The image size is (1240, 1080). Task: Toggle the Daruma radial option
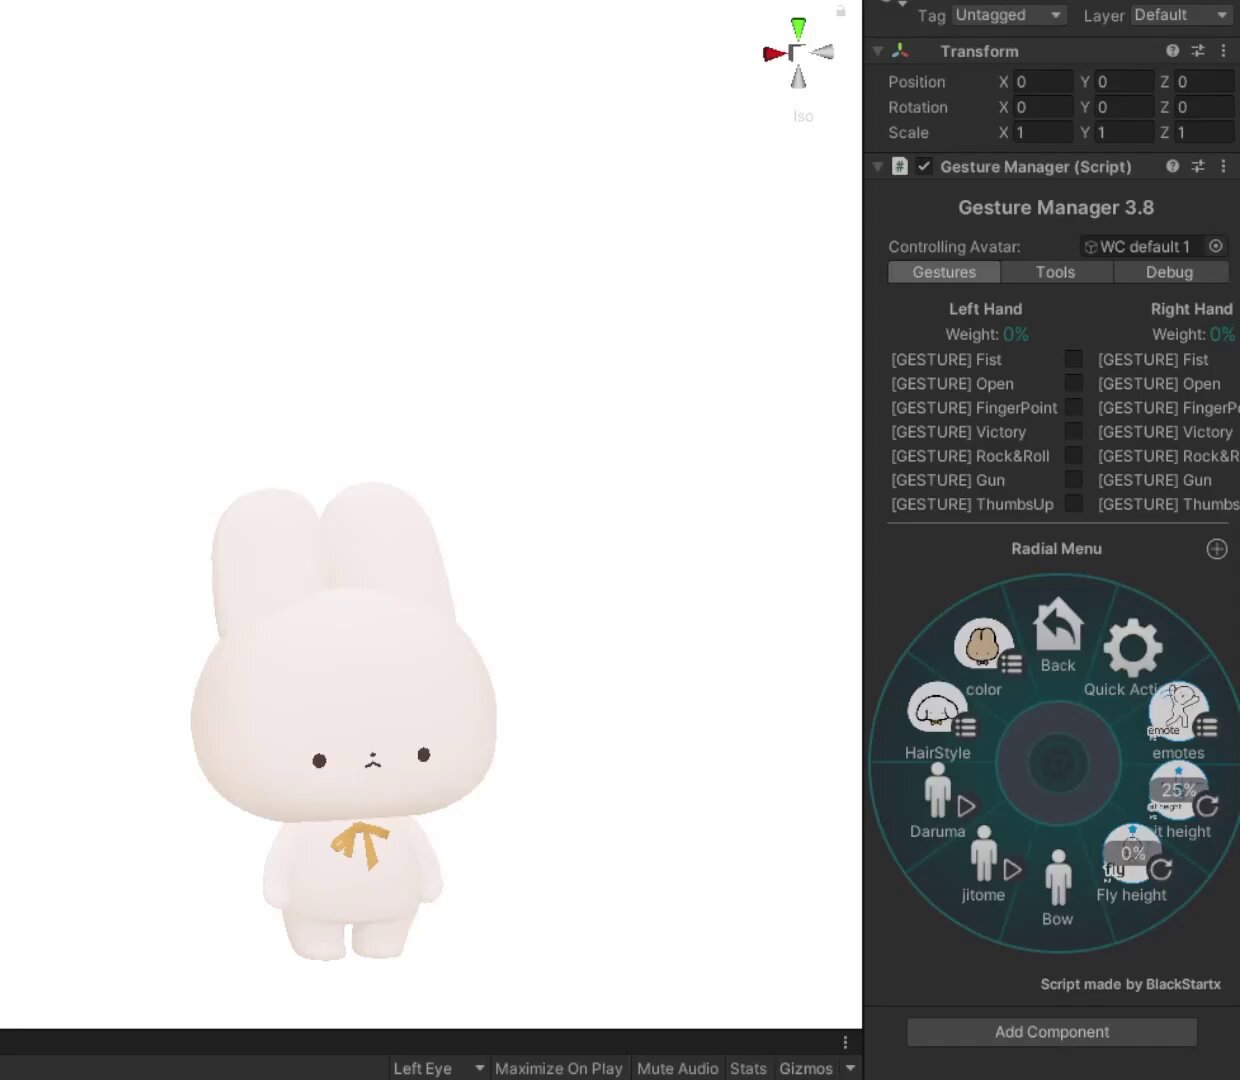(x=939, y=800)
